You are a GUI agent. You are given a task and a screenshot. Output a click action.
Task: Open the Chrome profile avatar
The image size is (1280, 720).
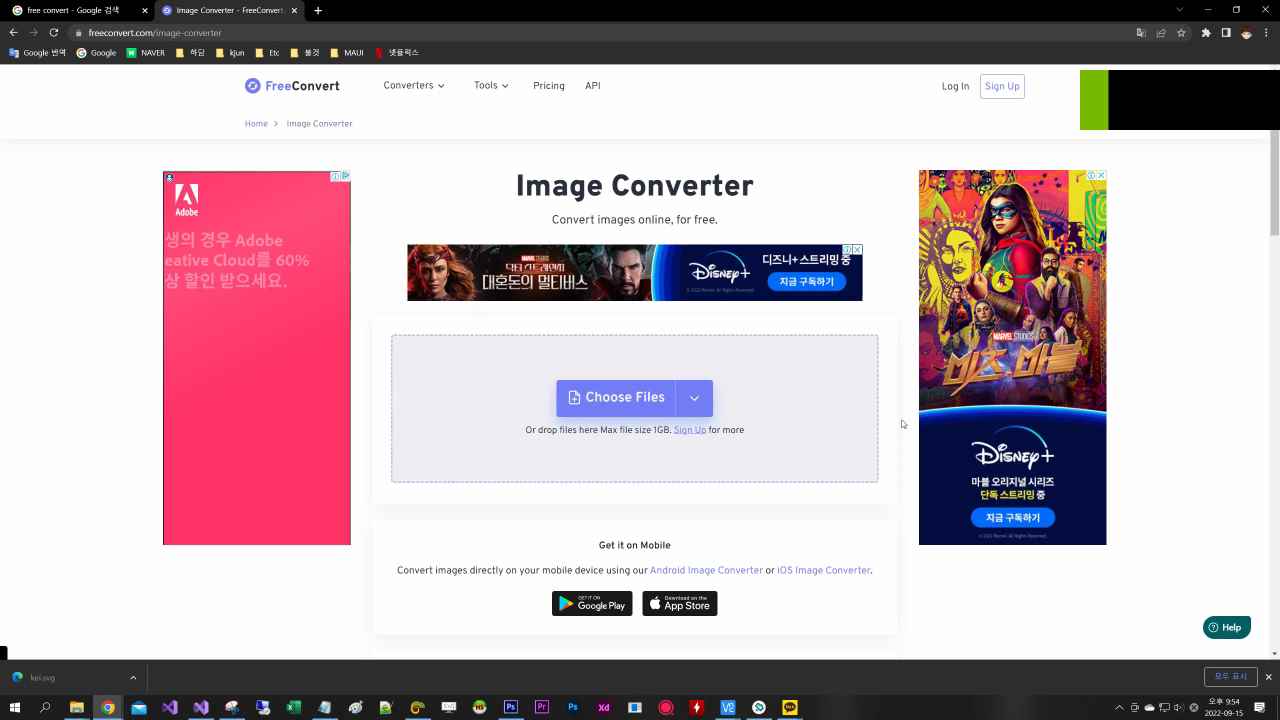coord(1246,33)
